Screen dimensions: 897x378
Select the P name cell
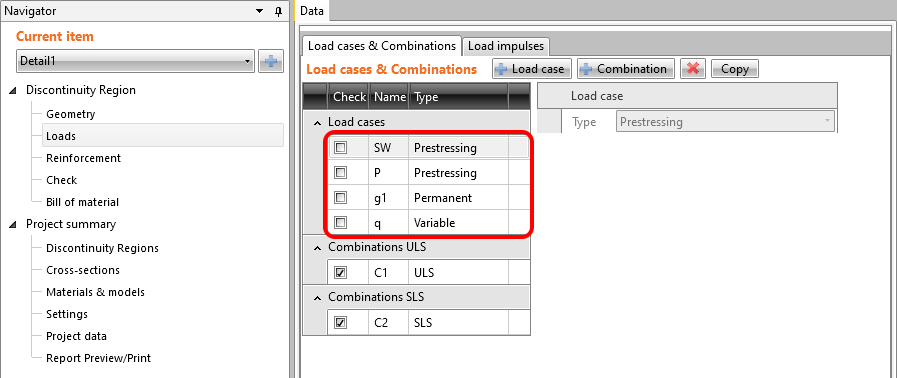(388, 173)
